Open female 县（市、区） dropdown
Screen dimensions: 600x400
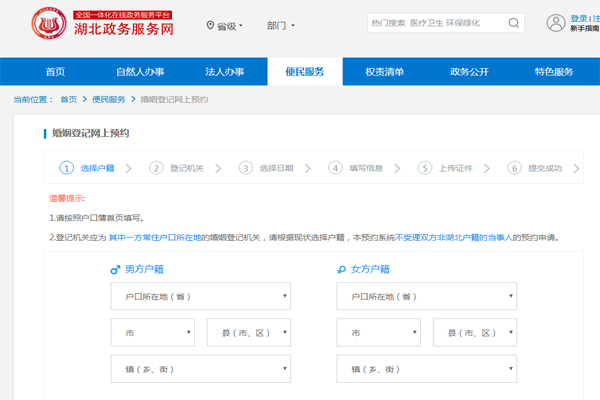click(475, 332)
